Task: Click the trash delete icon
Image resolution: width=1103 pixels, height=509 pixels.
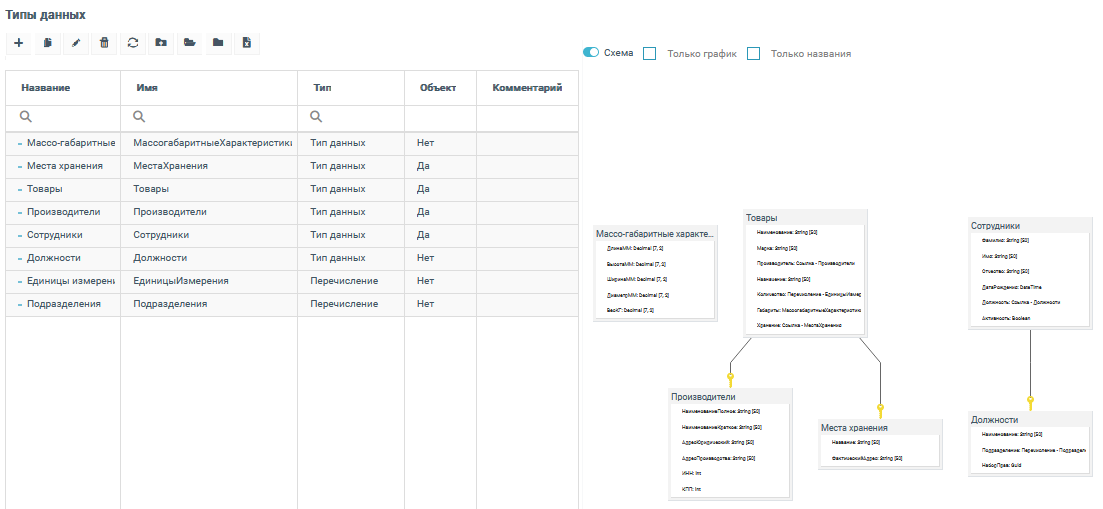Action: coord(104,43)
